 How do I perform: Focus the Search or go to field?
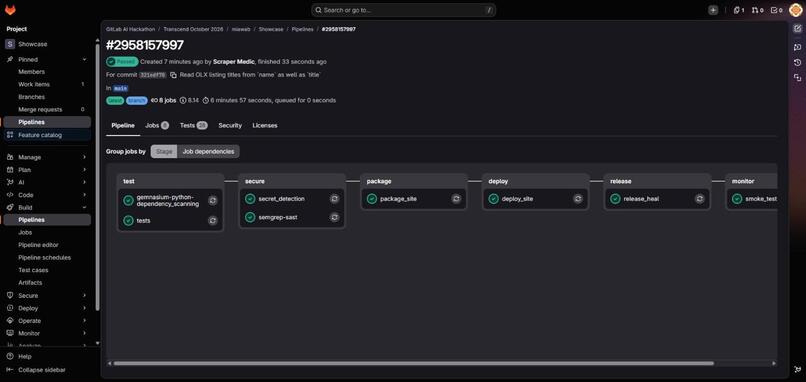tap(404, 10)
